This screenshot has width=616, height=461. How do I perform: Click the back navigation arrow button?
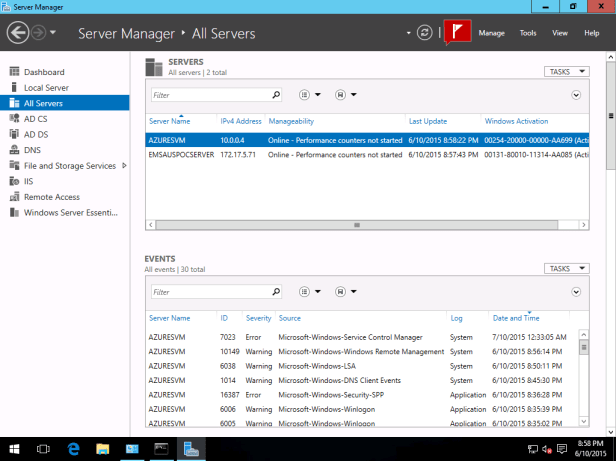(x=17, y=33)
